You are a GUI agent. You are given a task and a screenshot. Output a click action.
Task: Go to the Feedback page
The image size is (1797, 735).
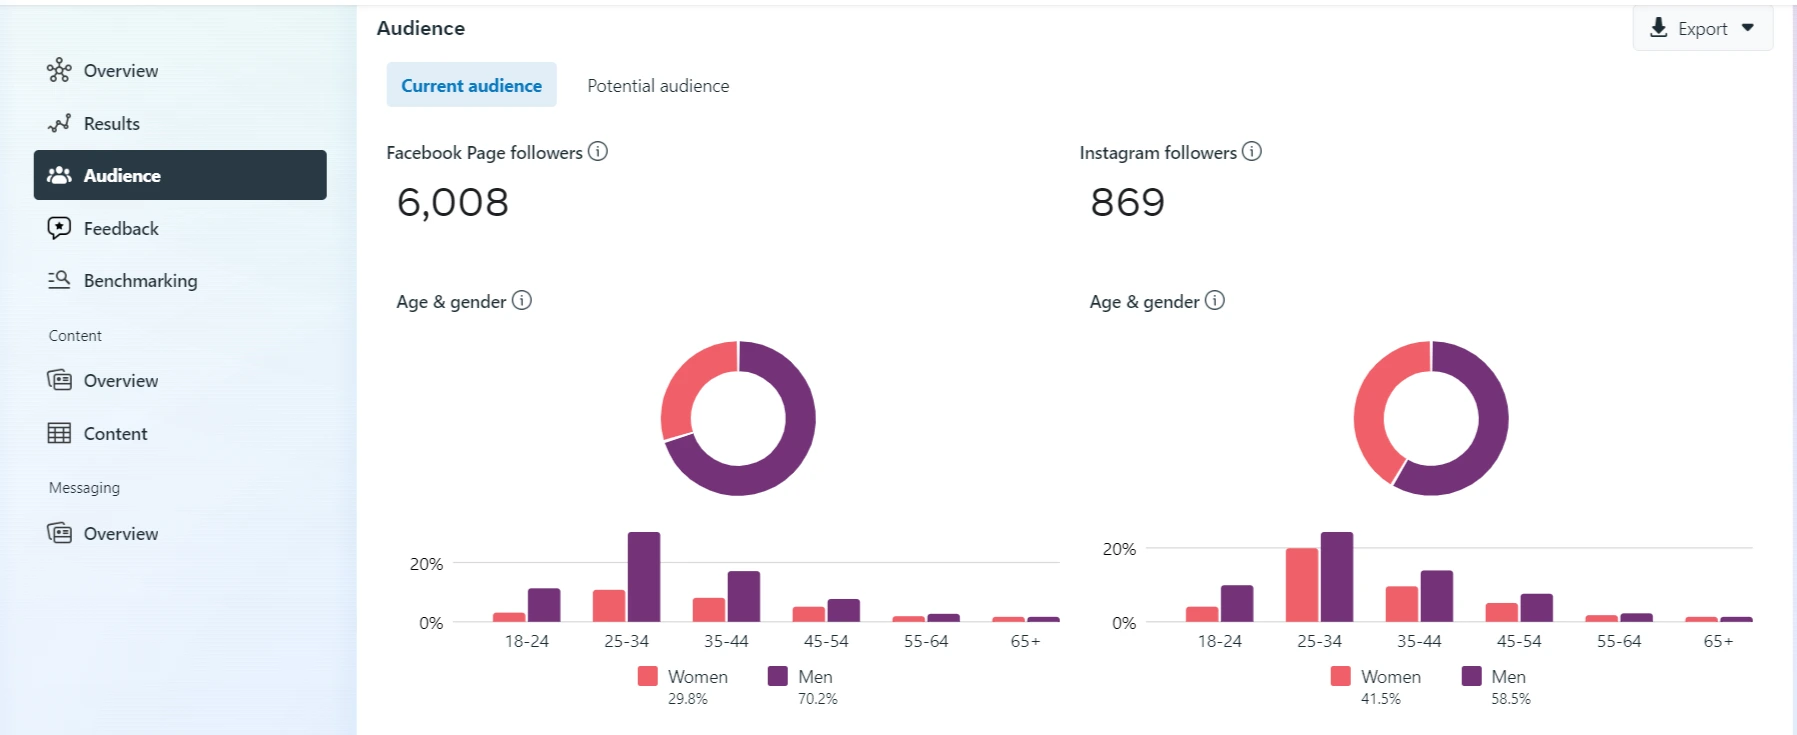[x=121, y=229]
